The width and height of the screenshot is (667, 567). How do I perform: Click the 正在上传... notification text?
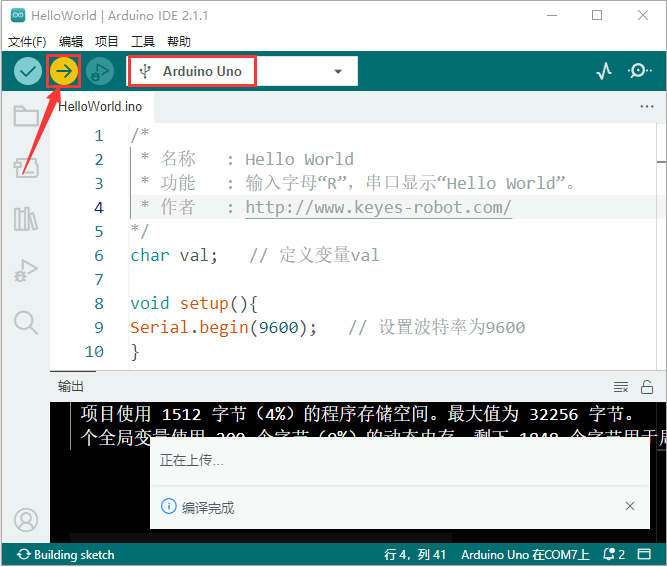(x=191, y=460)
